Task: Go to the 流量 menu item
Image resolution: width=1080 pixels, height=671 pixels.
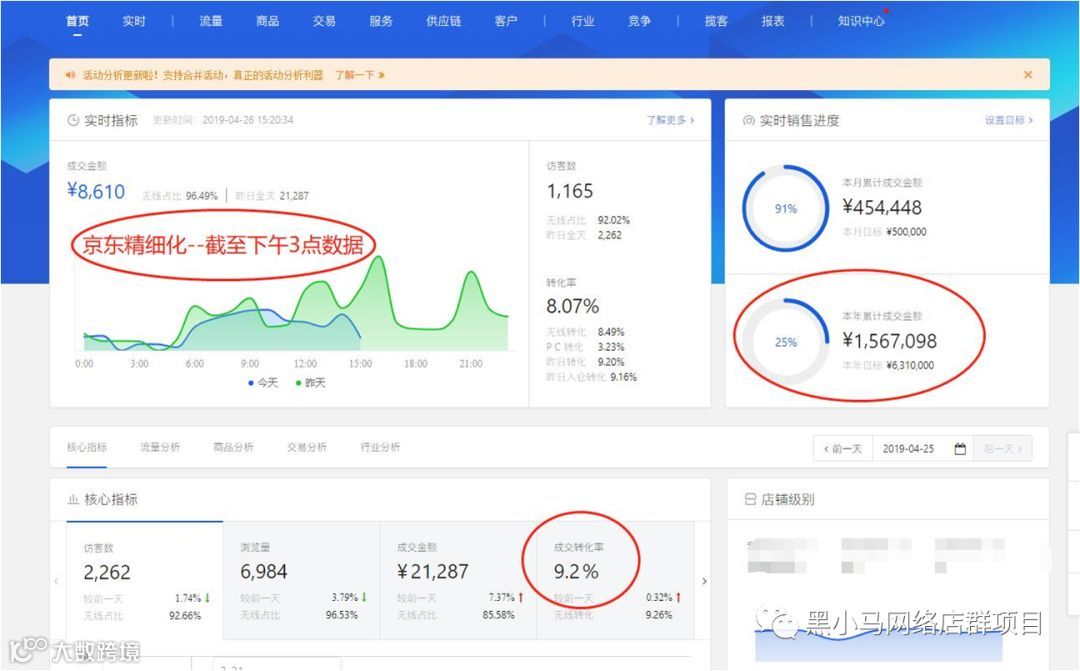Action: 211,21
